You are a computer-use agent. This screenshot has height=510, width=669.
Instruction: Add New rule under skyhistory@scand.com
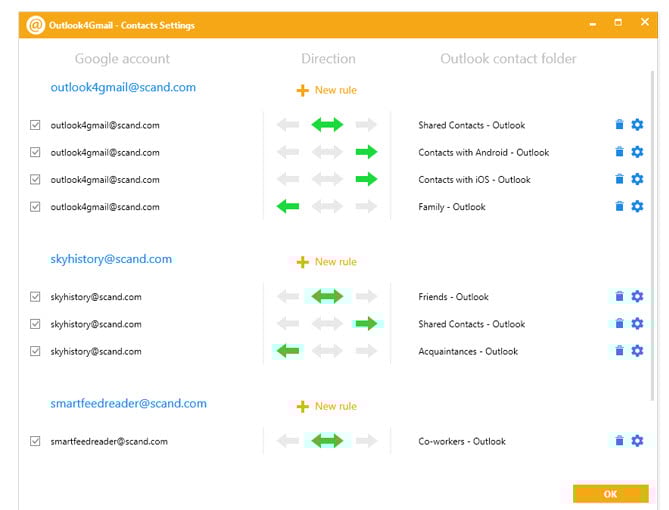pyautogui.click(x=326, y=262)
